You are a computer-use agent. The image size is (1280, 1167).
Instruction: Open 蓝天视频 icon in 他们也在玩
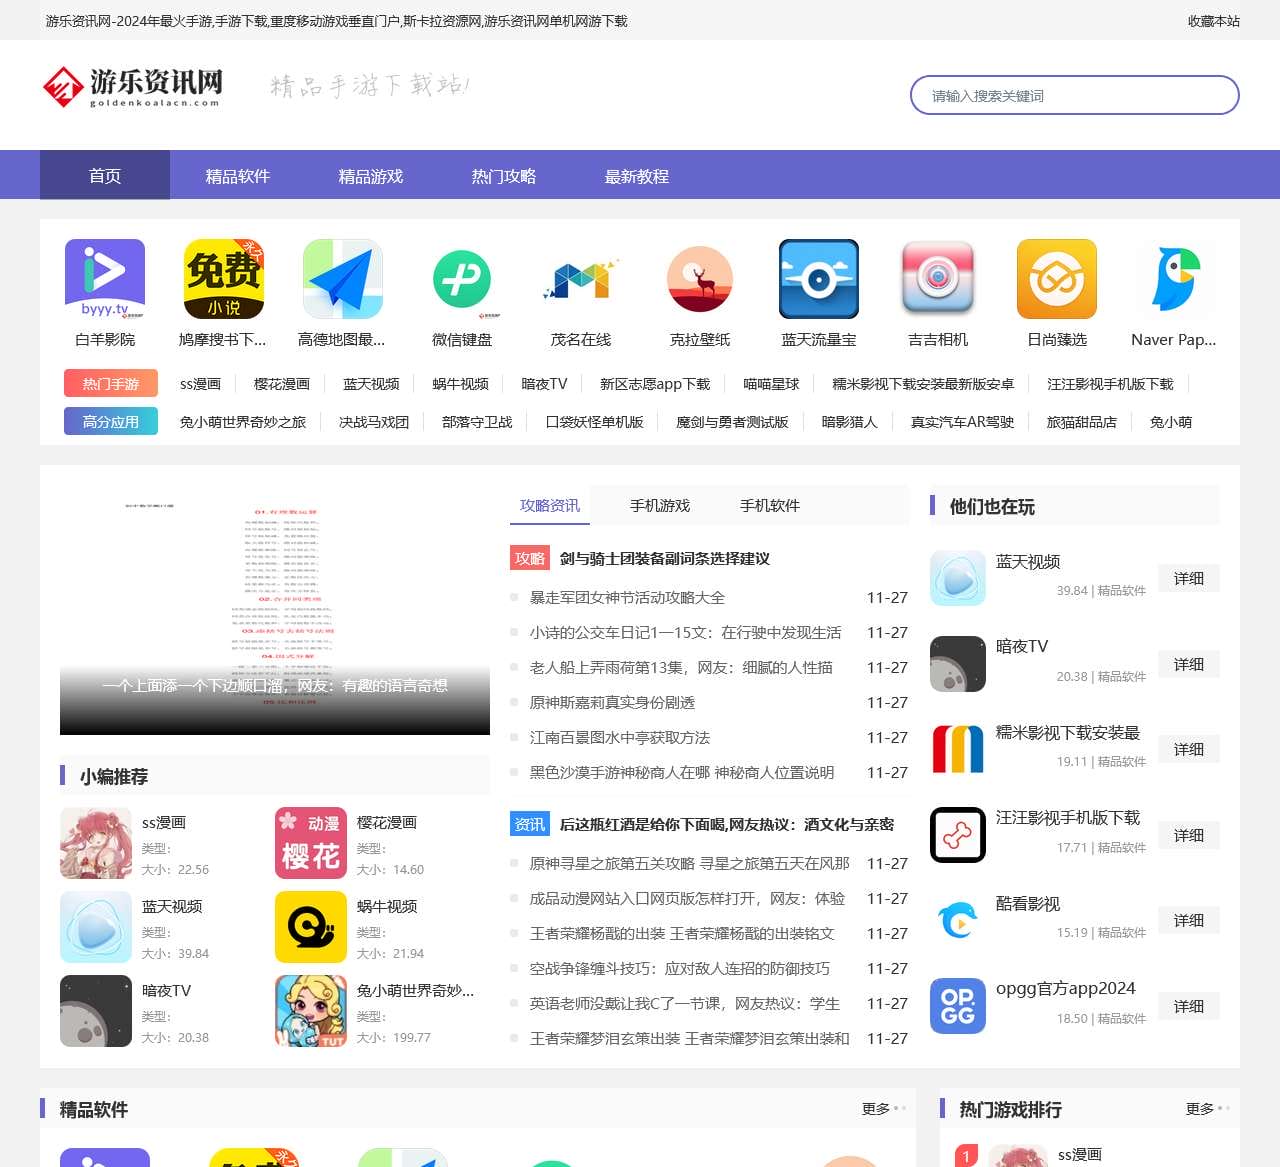[958, 578]
